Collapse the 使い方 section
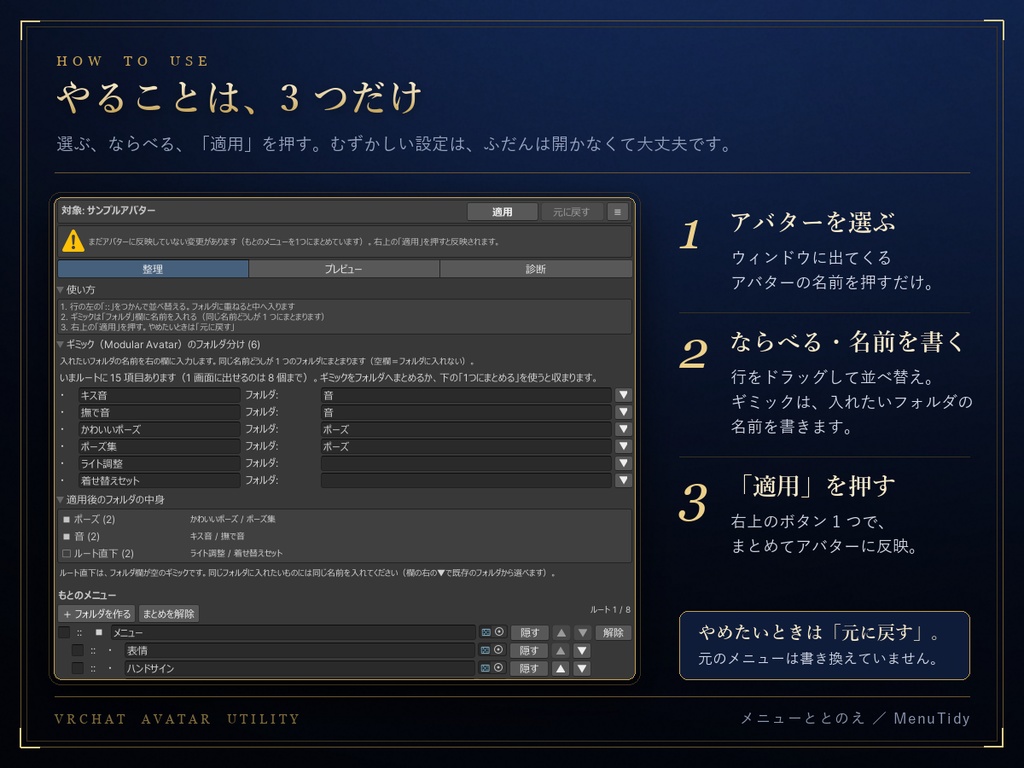 (x=61, y=289)
